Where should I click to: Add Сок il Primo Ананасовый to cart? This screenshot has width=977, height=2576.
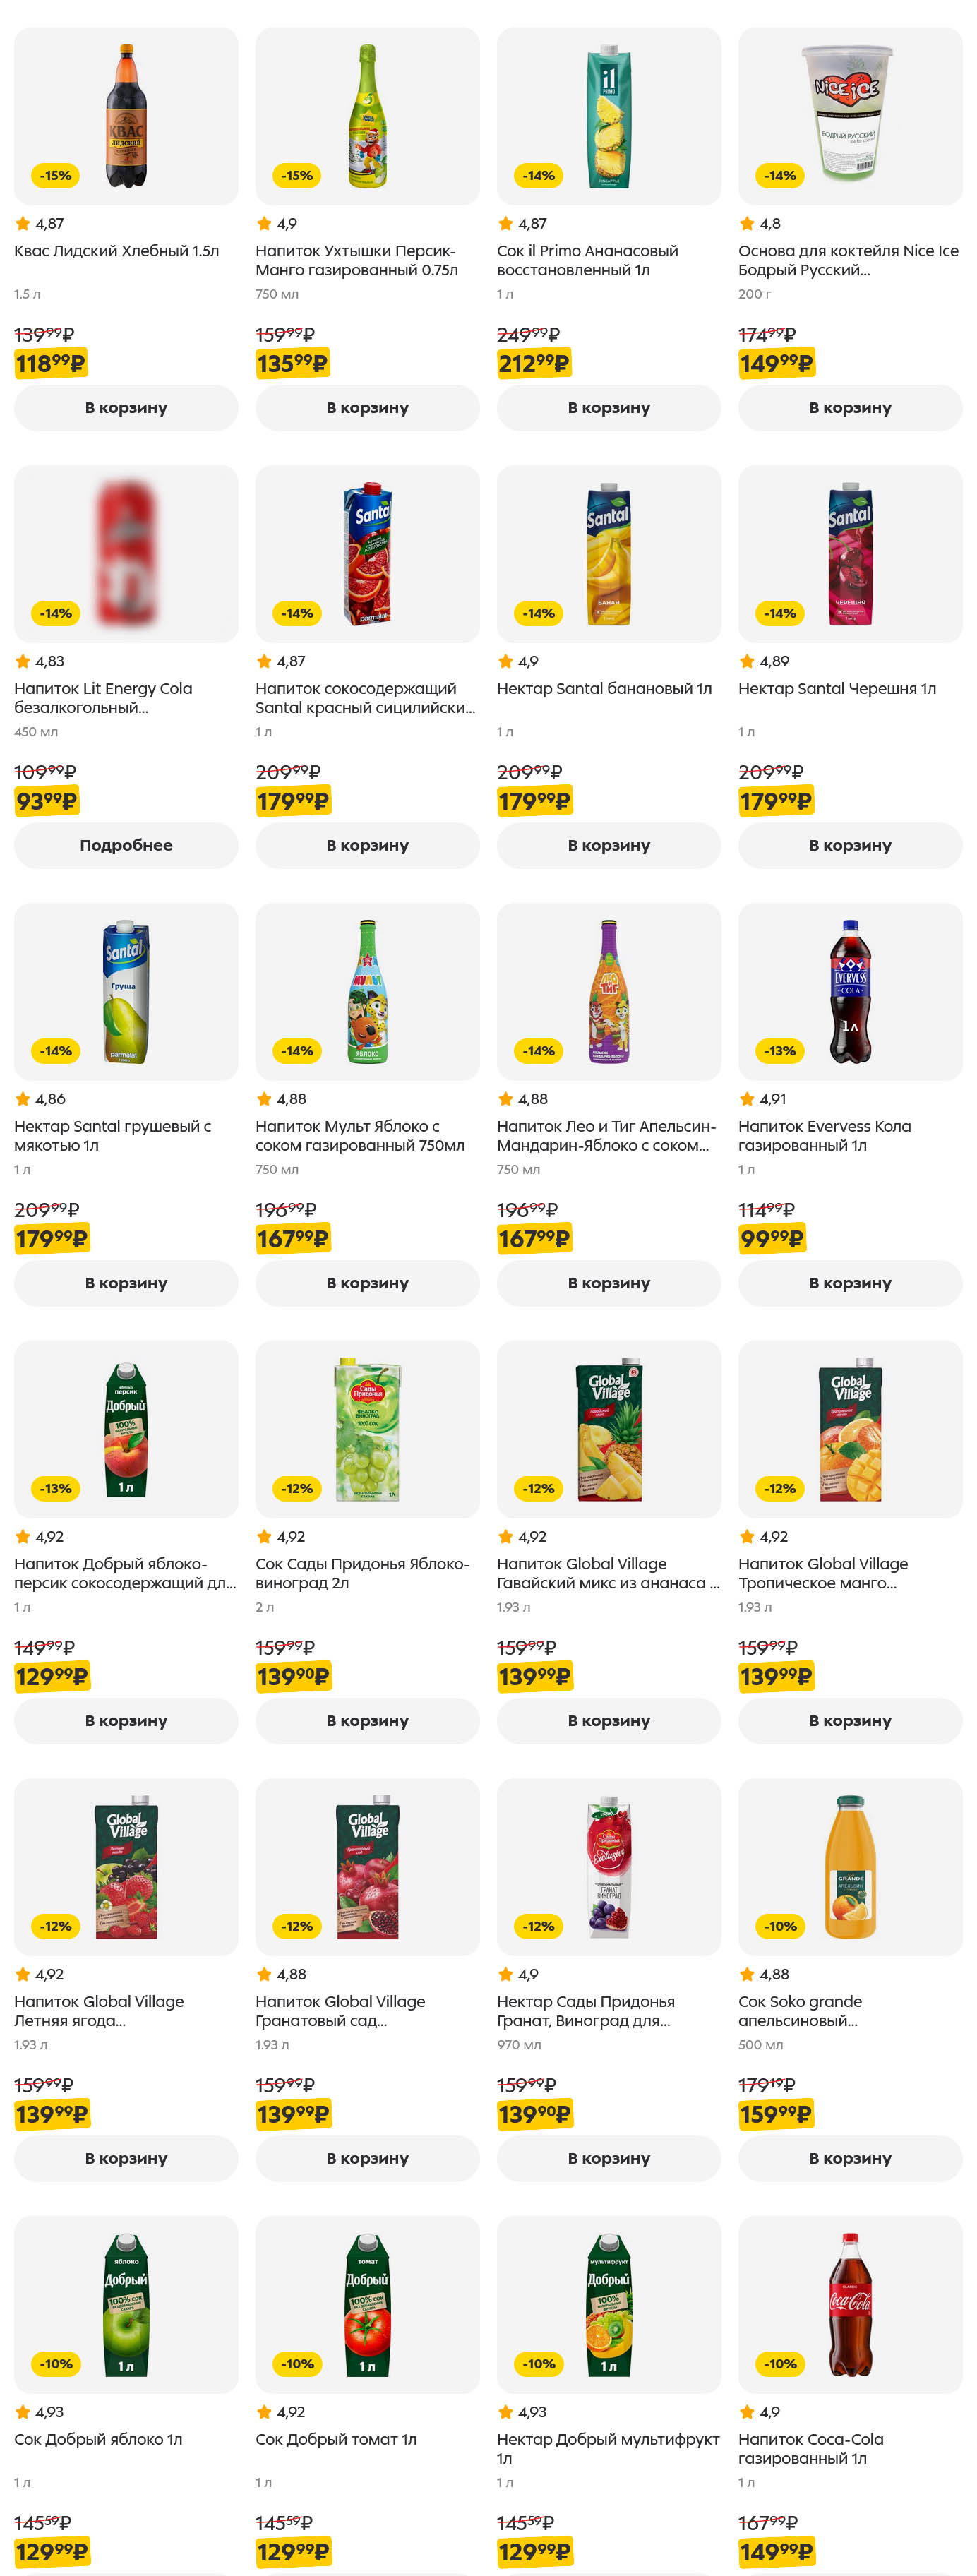(x=608, y=408)
